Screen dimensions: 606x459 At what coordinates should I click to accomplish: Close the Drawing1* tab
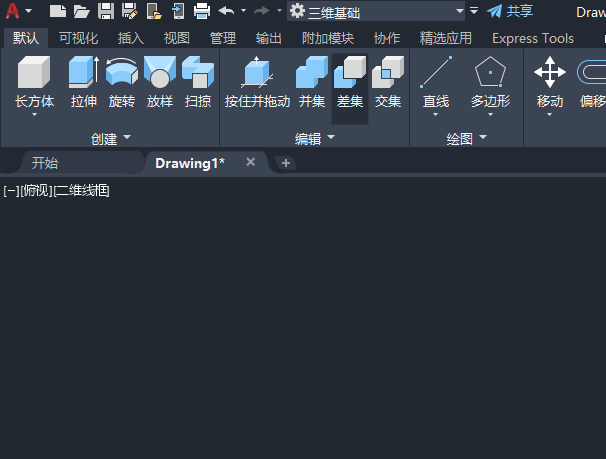tap(251, 162)
